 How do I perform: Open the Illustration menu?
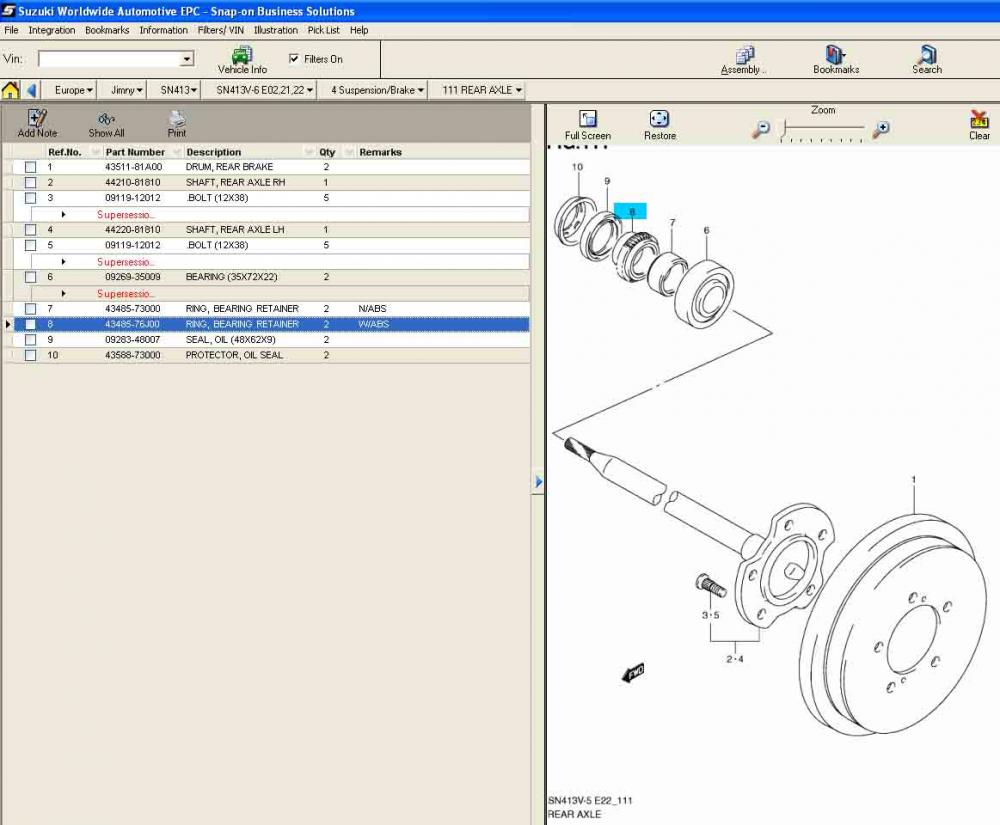coord(275,30)
